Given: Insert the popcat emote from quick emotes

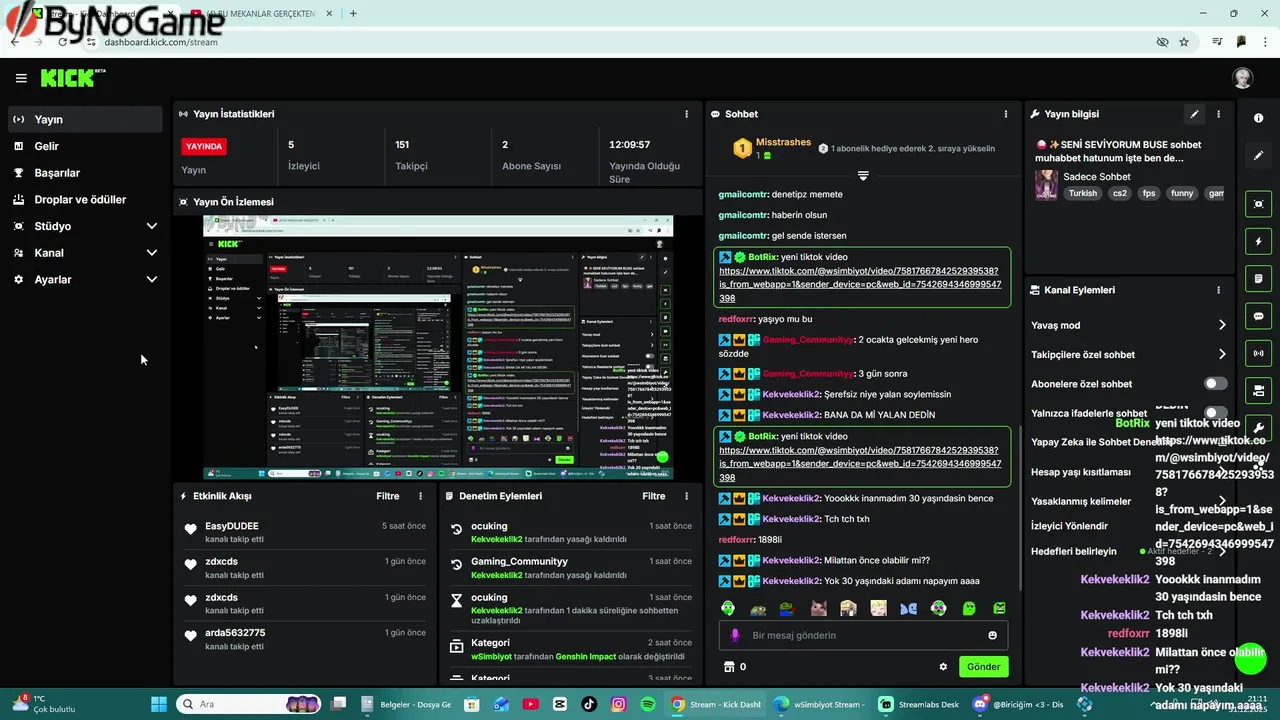Looking at the screenshot, I should [x=818, y=608].
